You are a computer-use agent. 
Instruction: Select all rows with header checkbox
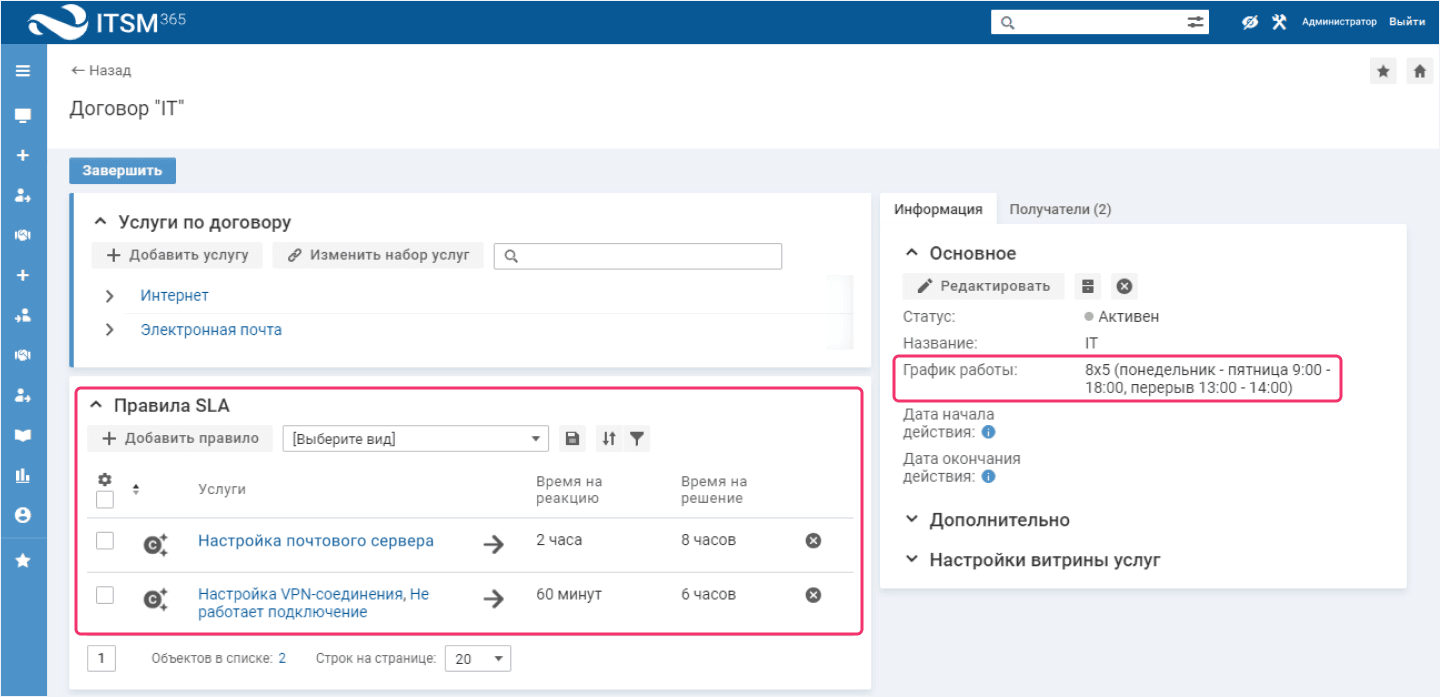pos(105,499)
